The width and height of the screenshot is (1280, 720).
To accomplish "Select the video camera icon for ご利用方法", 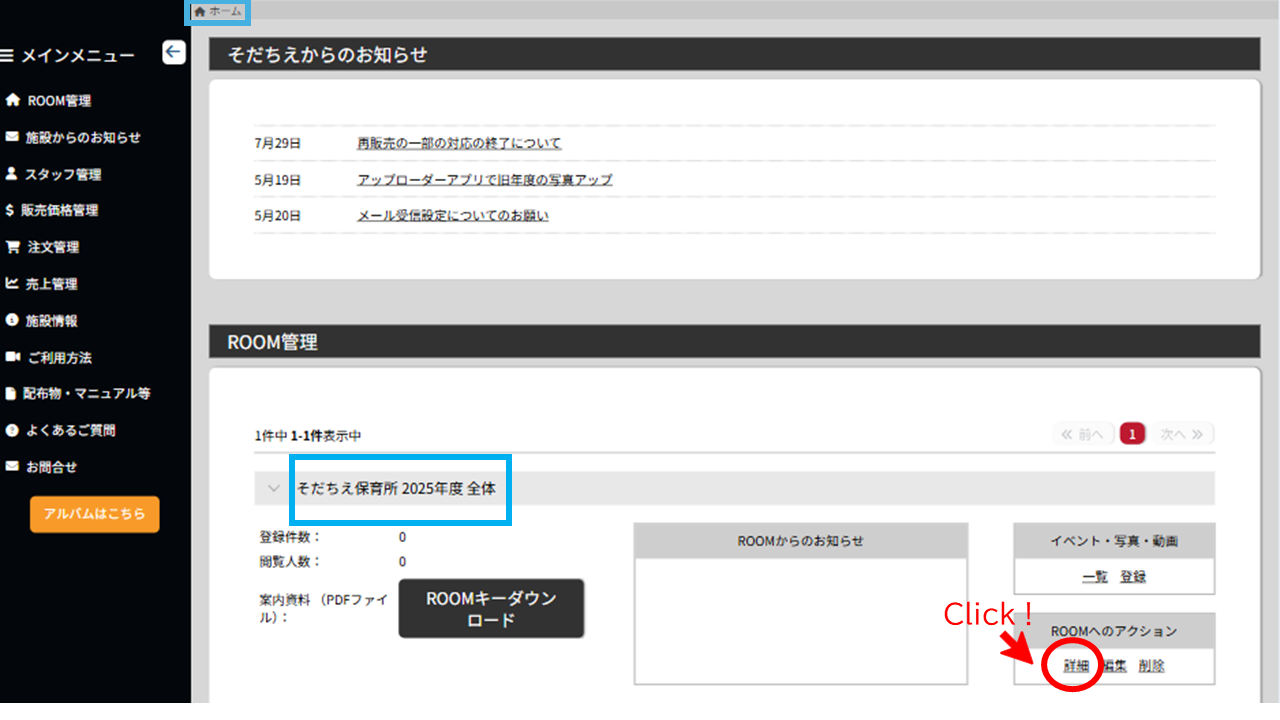I will [x=11, y=357].
